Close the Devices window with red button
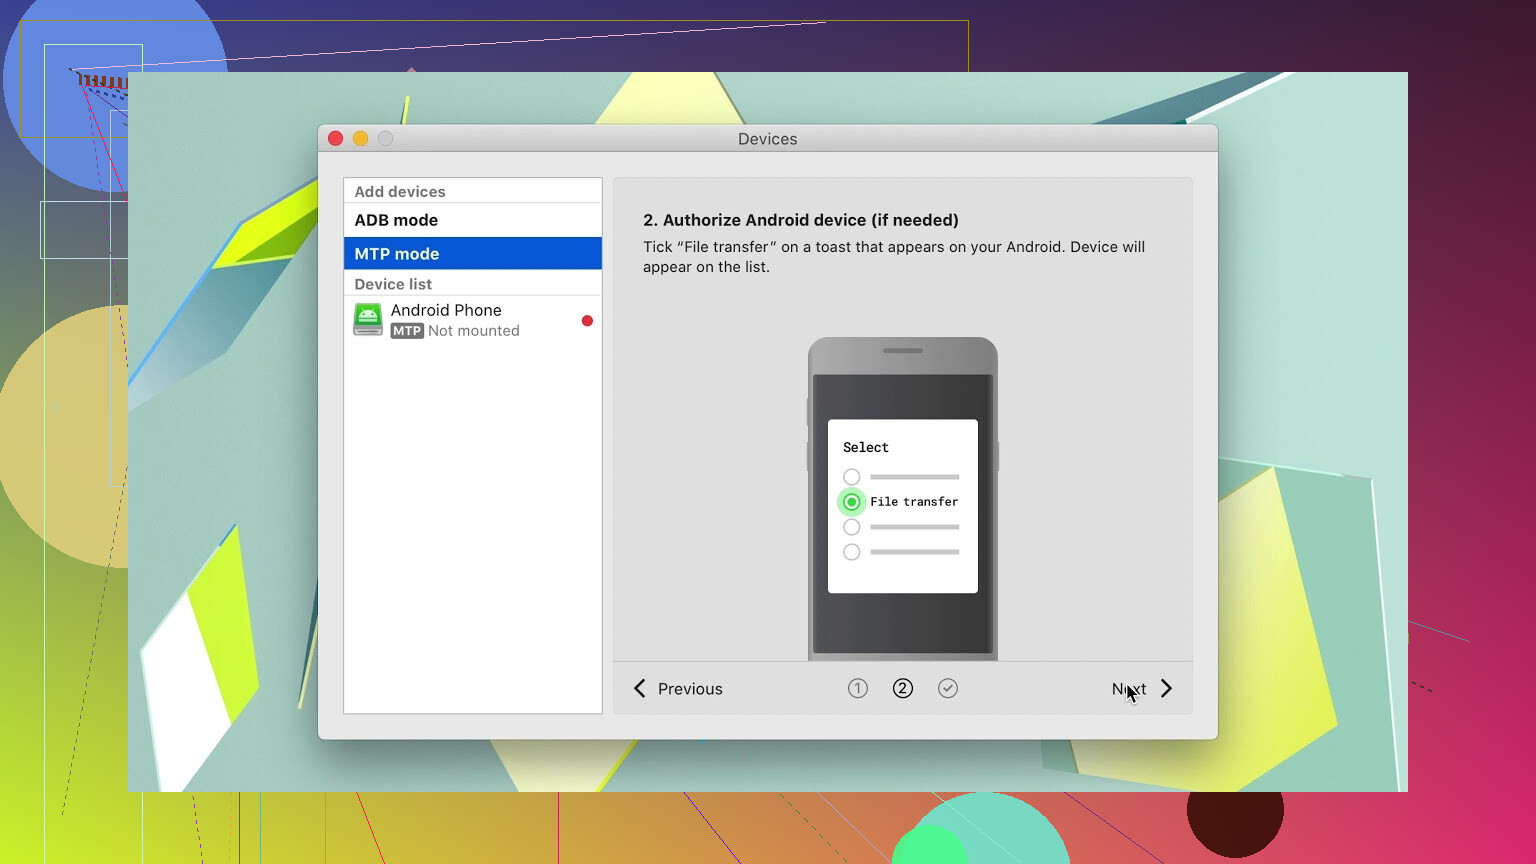This screenshot has width=1536, height=864. tap(336, 139)
